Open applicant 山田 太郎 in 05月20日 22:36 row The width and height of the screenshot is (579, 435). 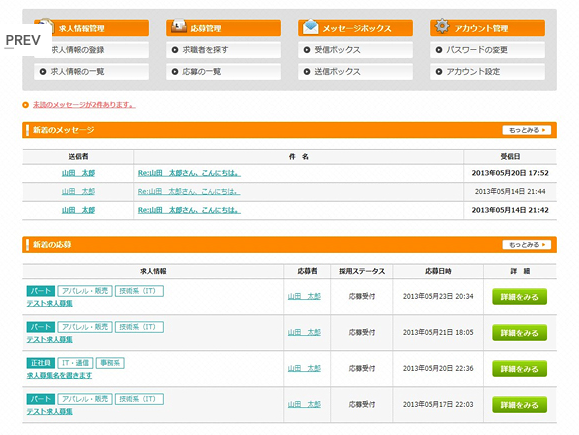pyautogui.click(x=304, y=368)
